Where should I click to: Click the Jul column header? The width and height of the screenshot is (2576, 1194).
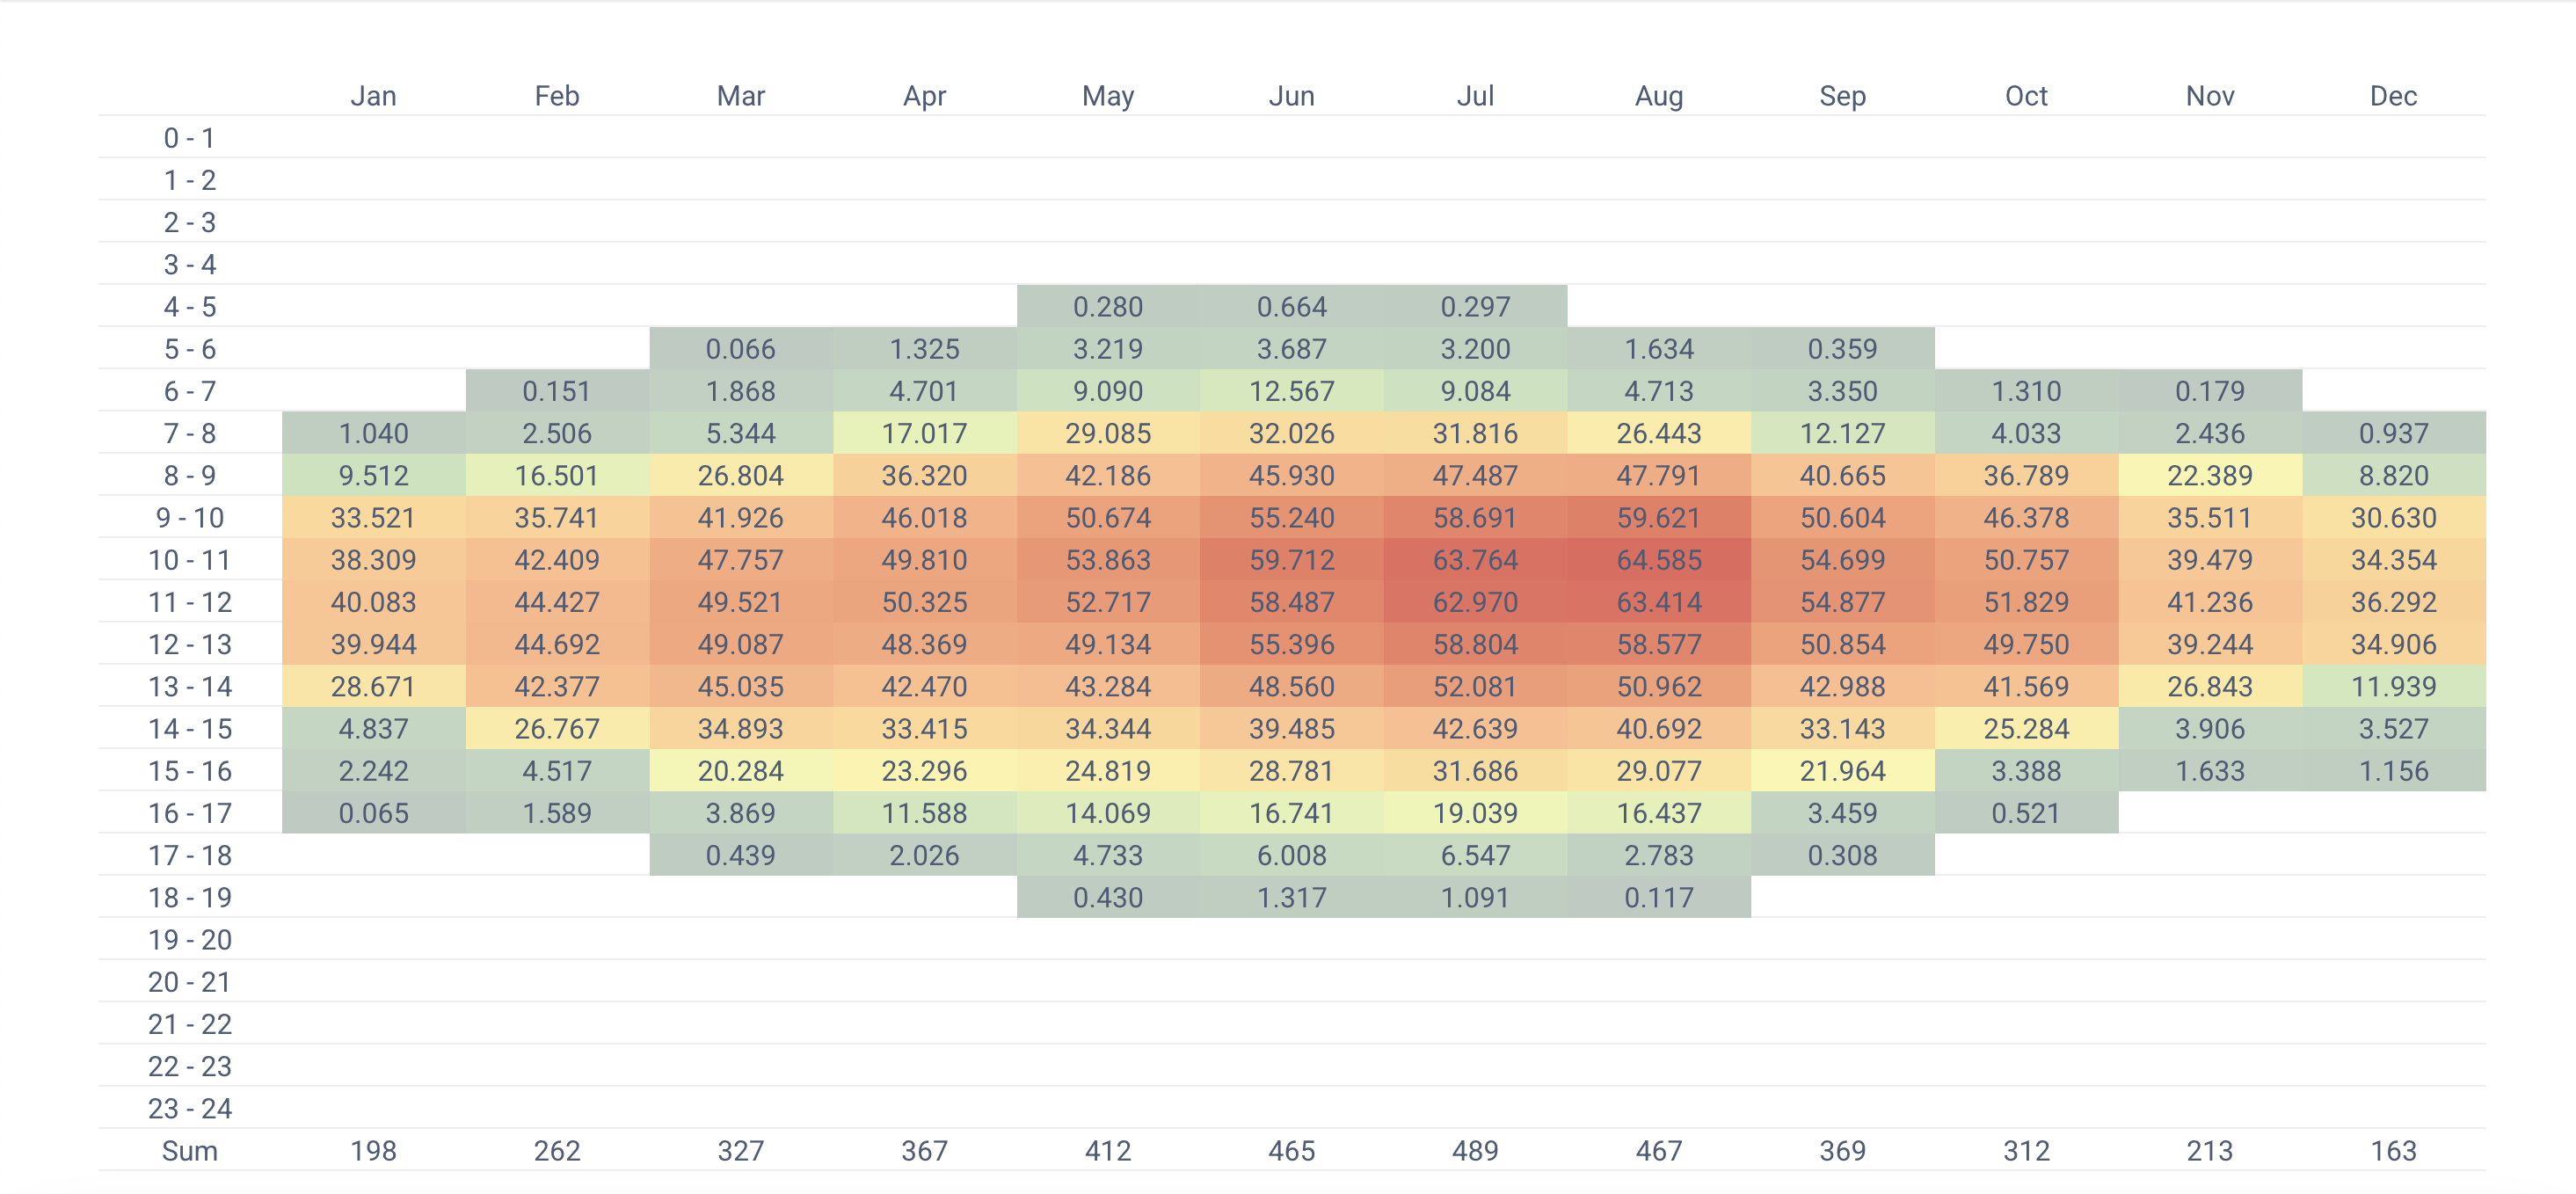tap(1475, 96)
